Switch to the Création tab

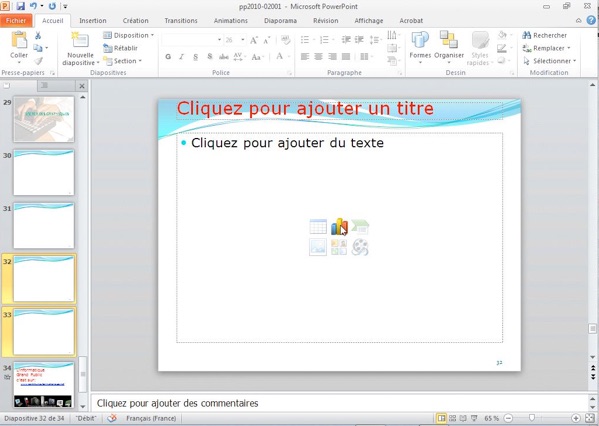(136, 21)
